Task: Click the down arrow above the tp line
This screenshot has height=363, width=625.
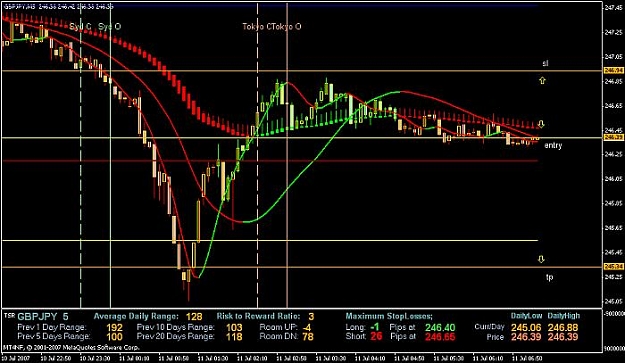Action: [541, 259]
